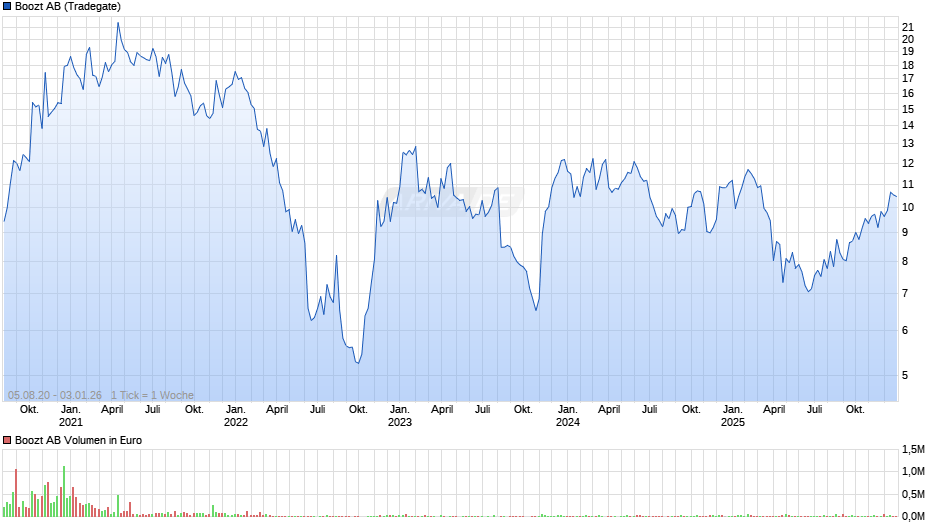This screenshot has height=526, width=940.
Task: Click the volume axis label 1,5M
Action: click(913, 450)
